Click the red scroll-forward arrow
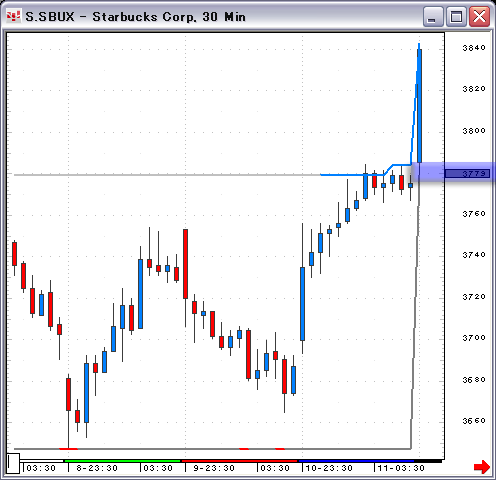The image size is (496, 480). (482, 467)
